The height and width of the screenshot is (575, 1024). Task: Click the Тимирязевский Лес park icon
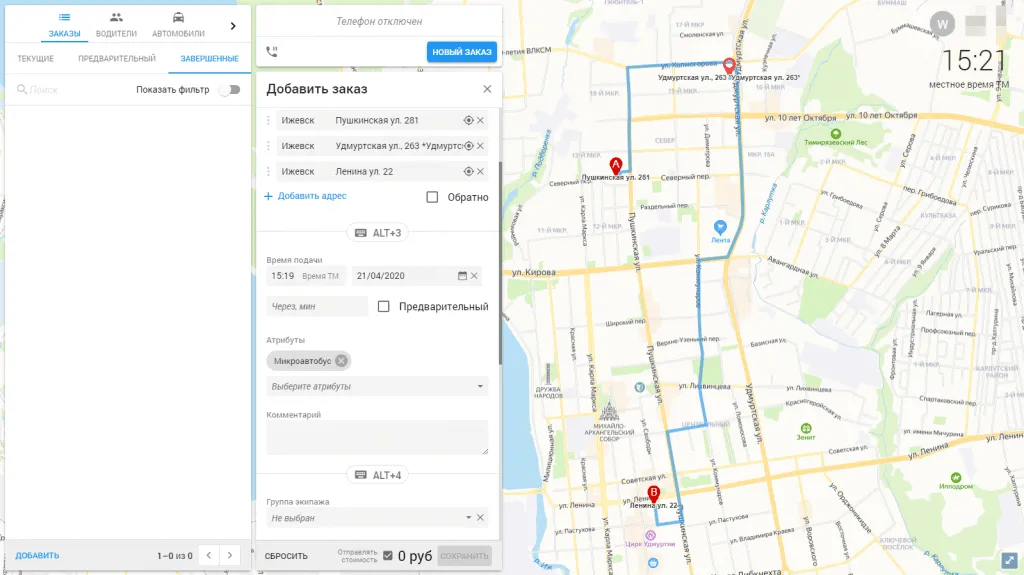coord(835,134)
